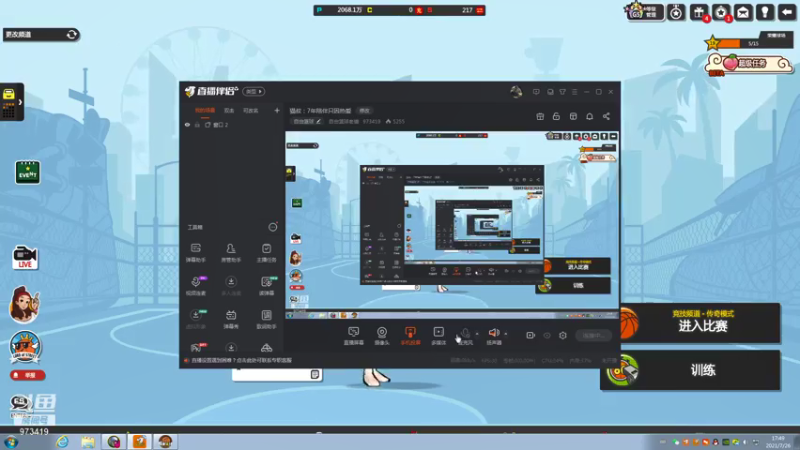Select the 窗口 2 source row

click(233, 125)
